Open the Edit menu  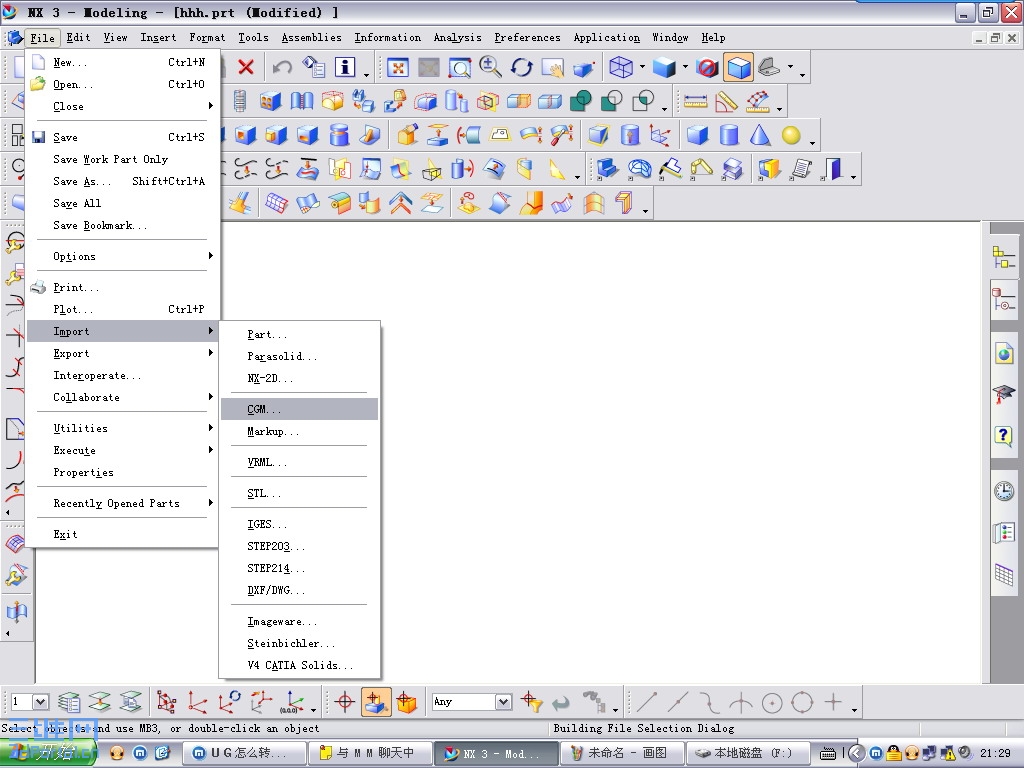point(78,37)
